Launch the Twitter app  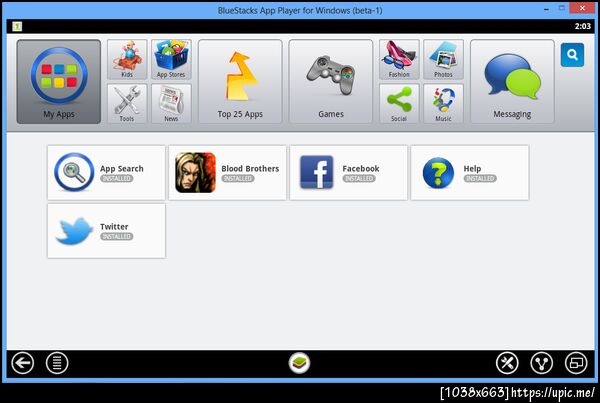(x=106, y=231)
